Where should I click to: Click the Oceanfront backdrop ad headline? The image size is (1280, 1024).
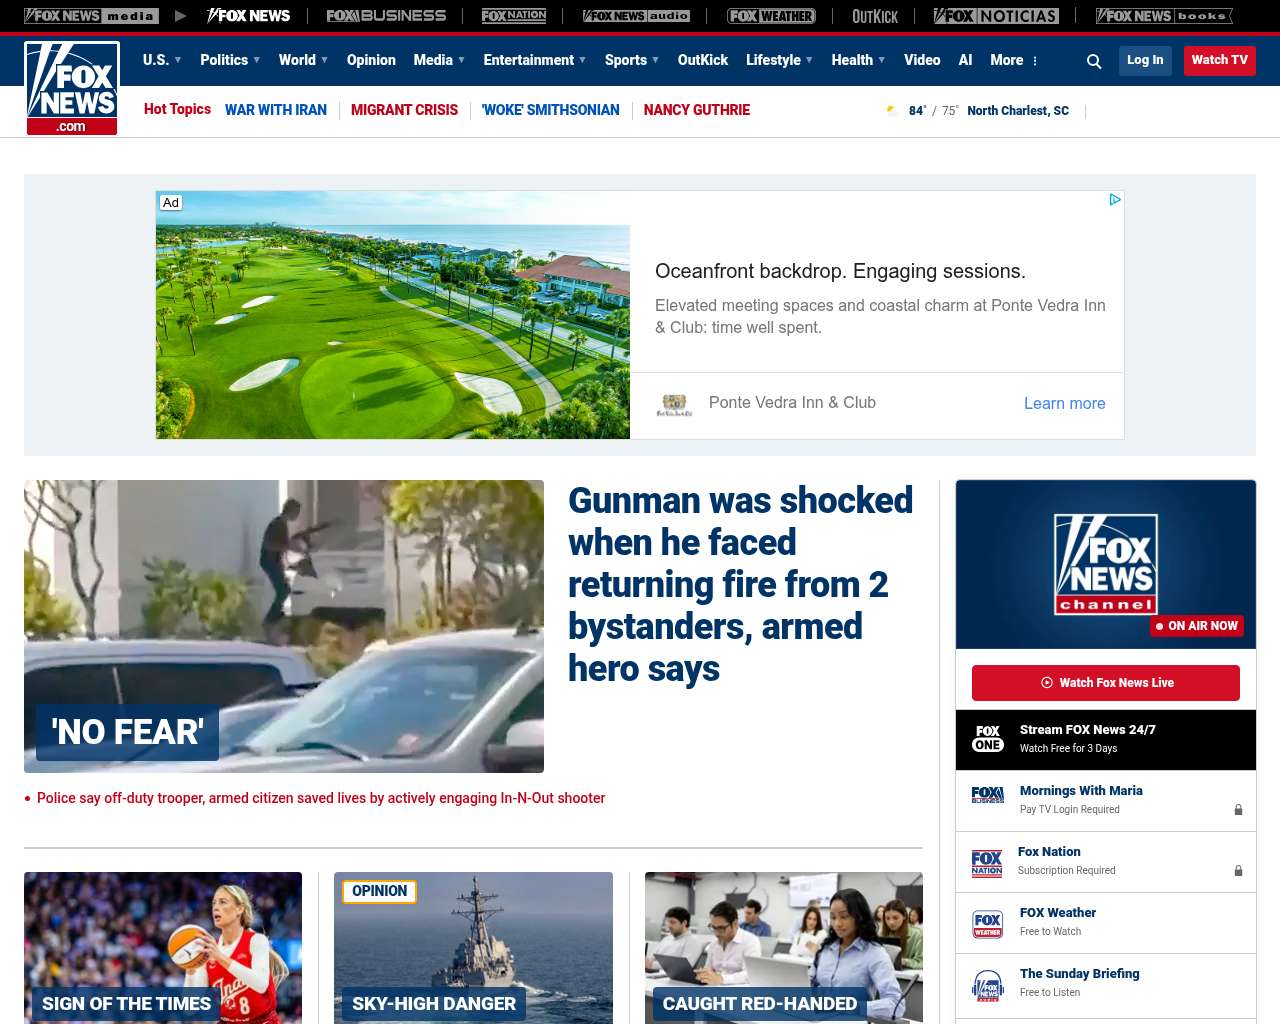(x=840, y=271)
